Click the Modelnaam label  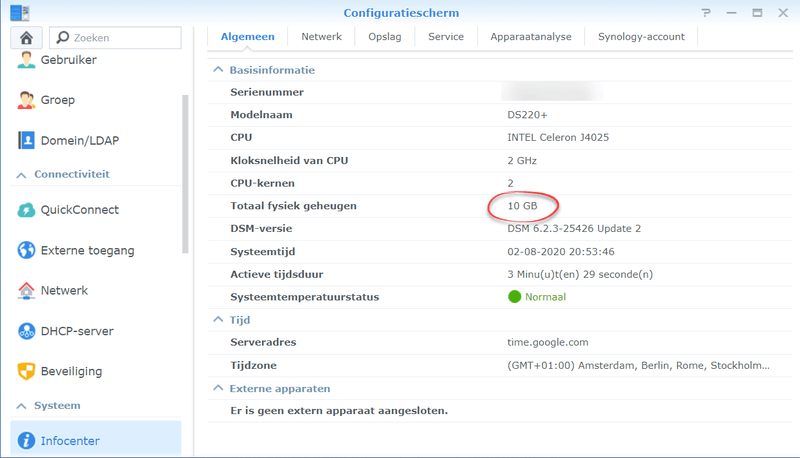point(261,115)
